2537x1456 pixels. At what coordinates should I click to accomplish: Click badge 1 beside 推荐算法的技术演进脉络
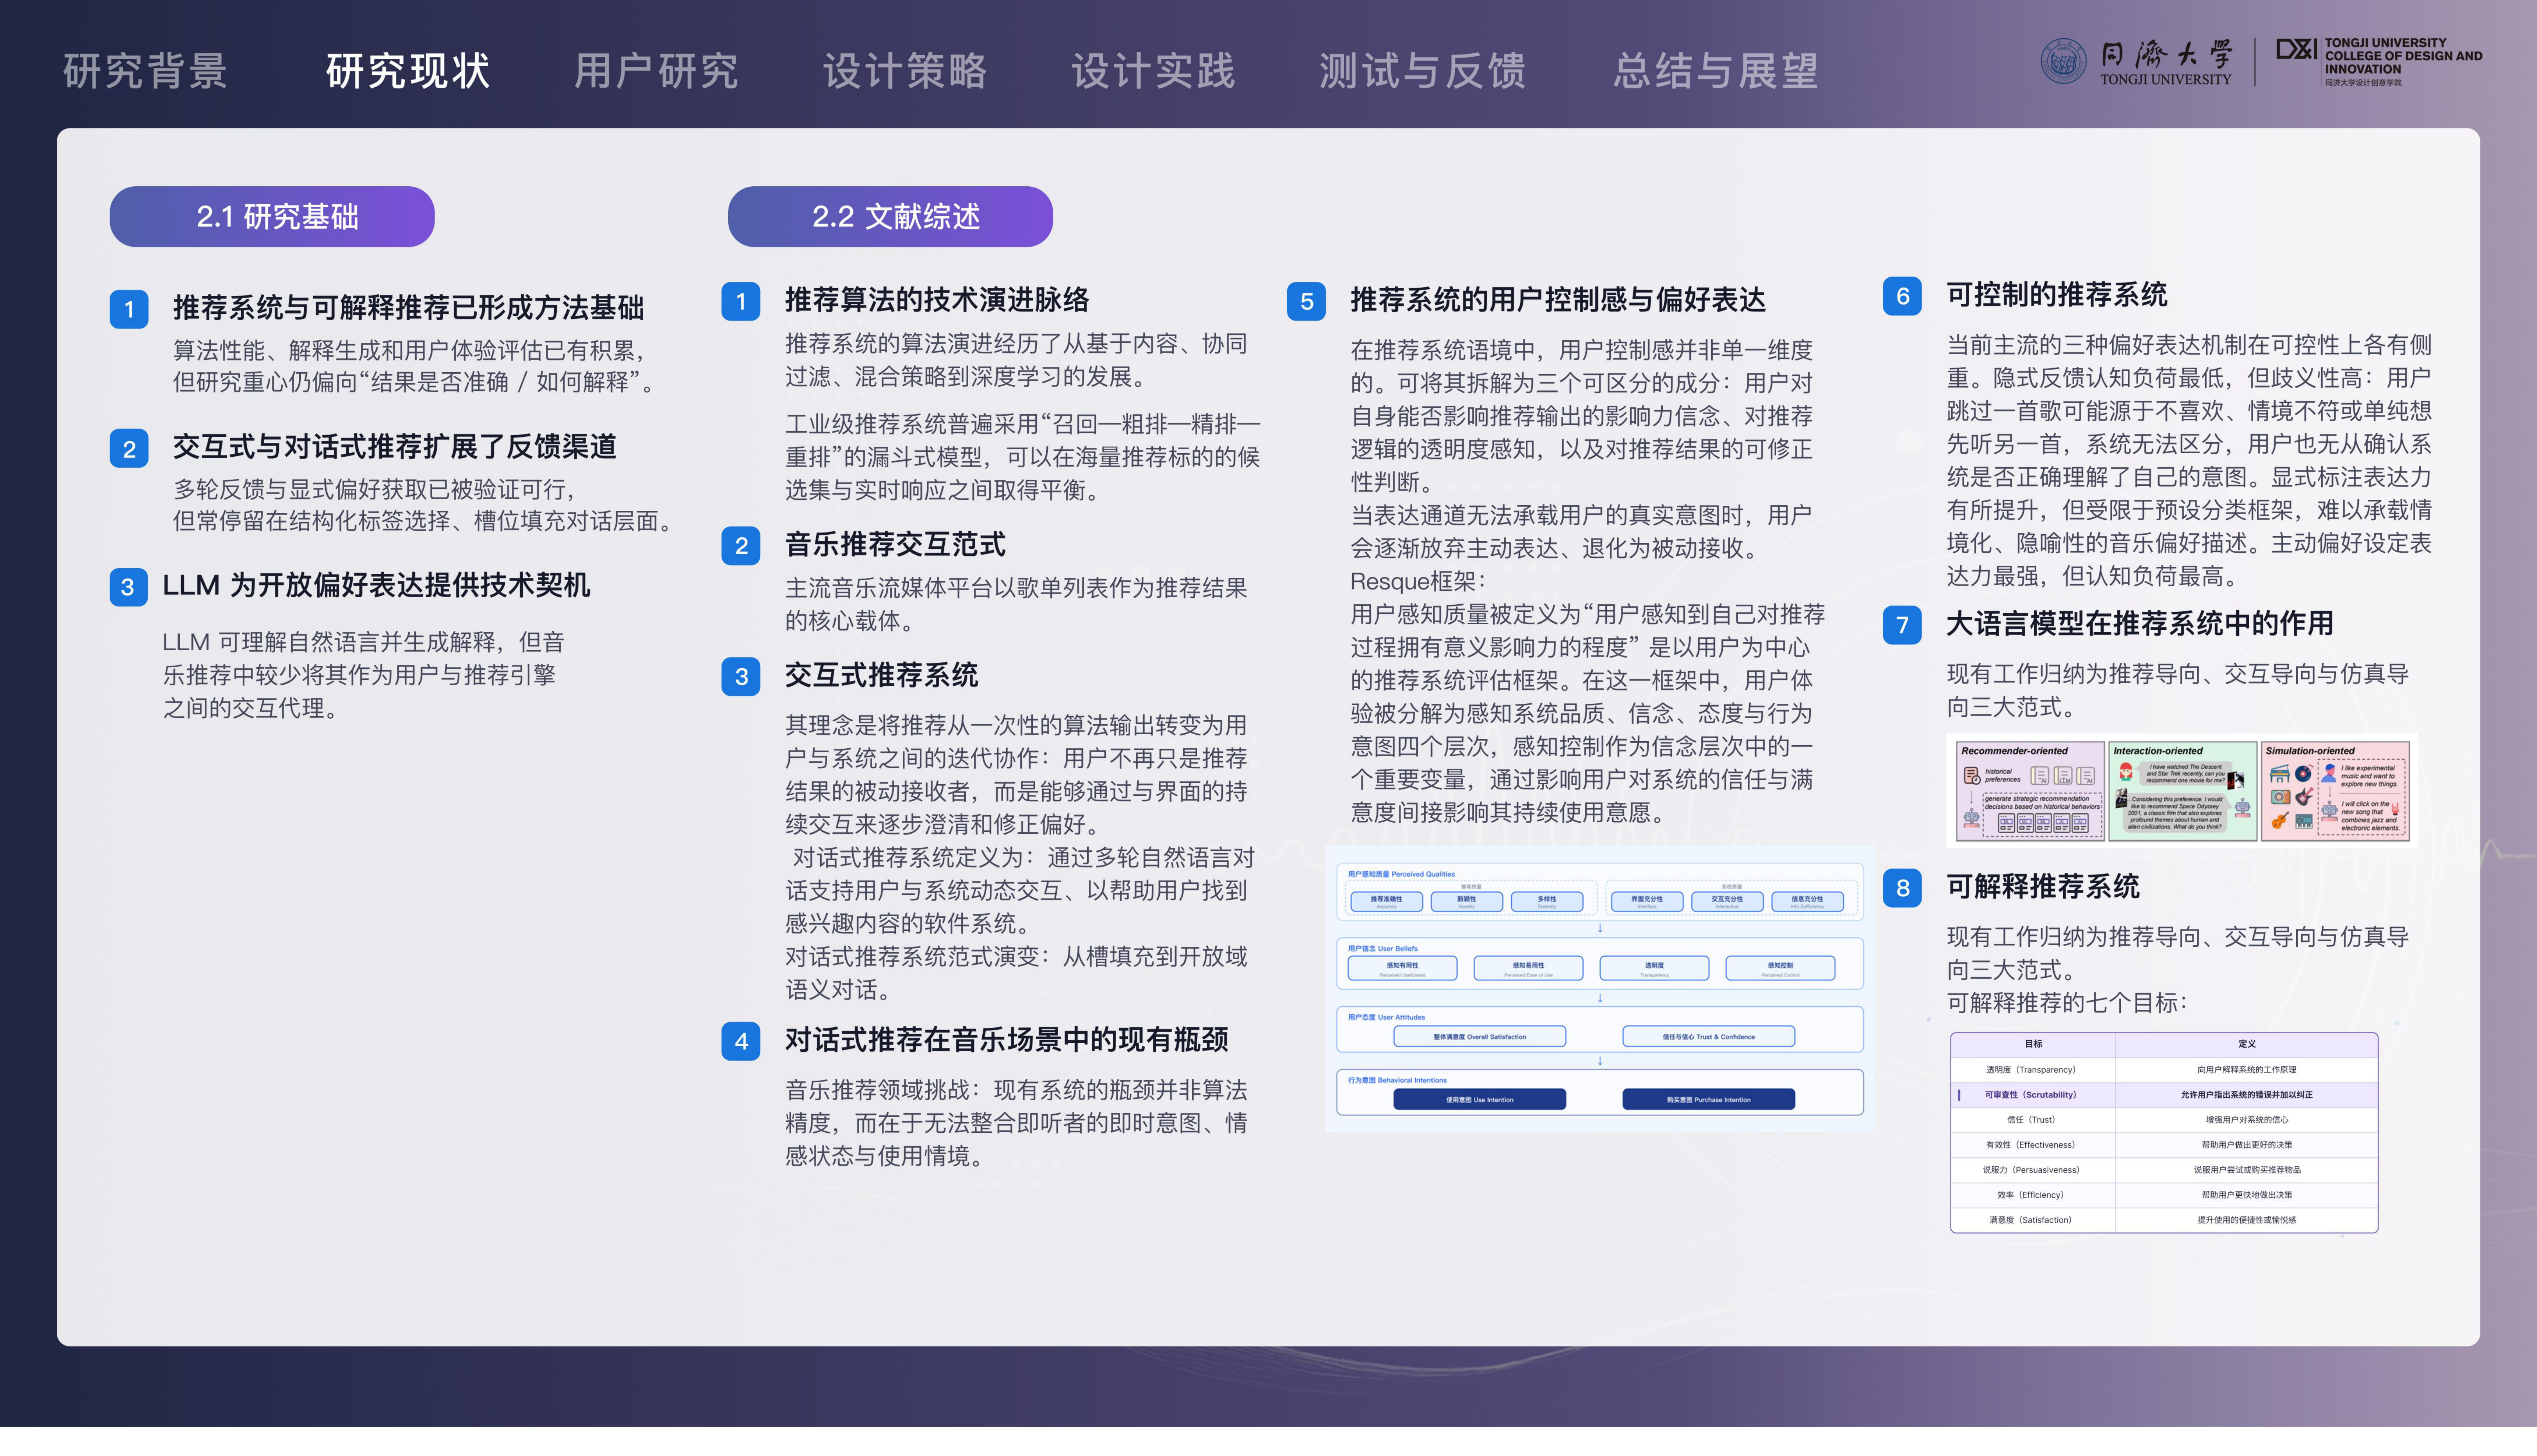(741, 301)
